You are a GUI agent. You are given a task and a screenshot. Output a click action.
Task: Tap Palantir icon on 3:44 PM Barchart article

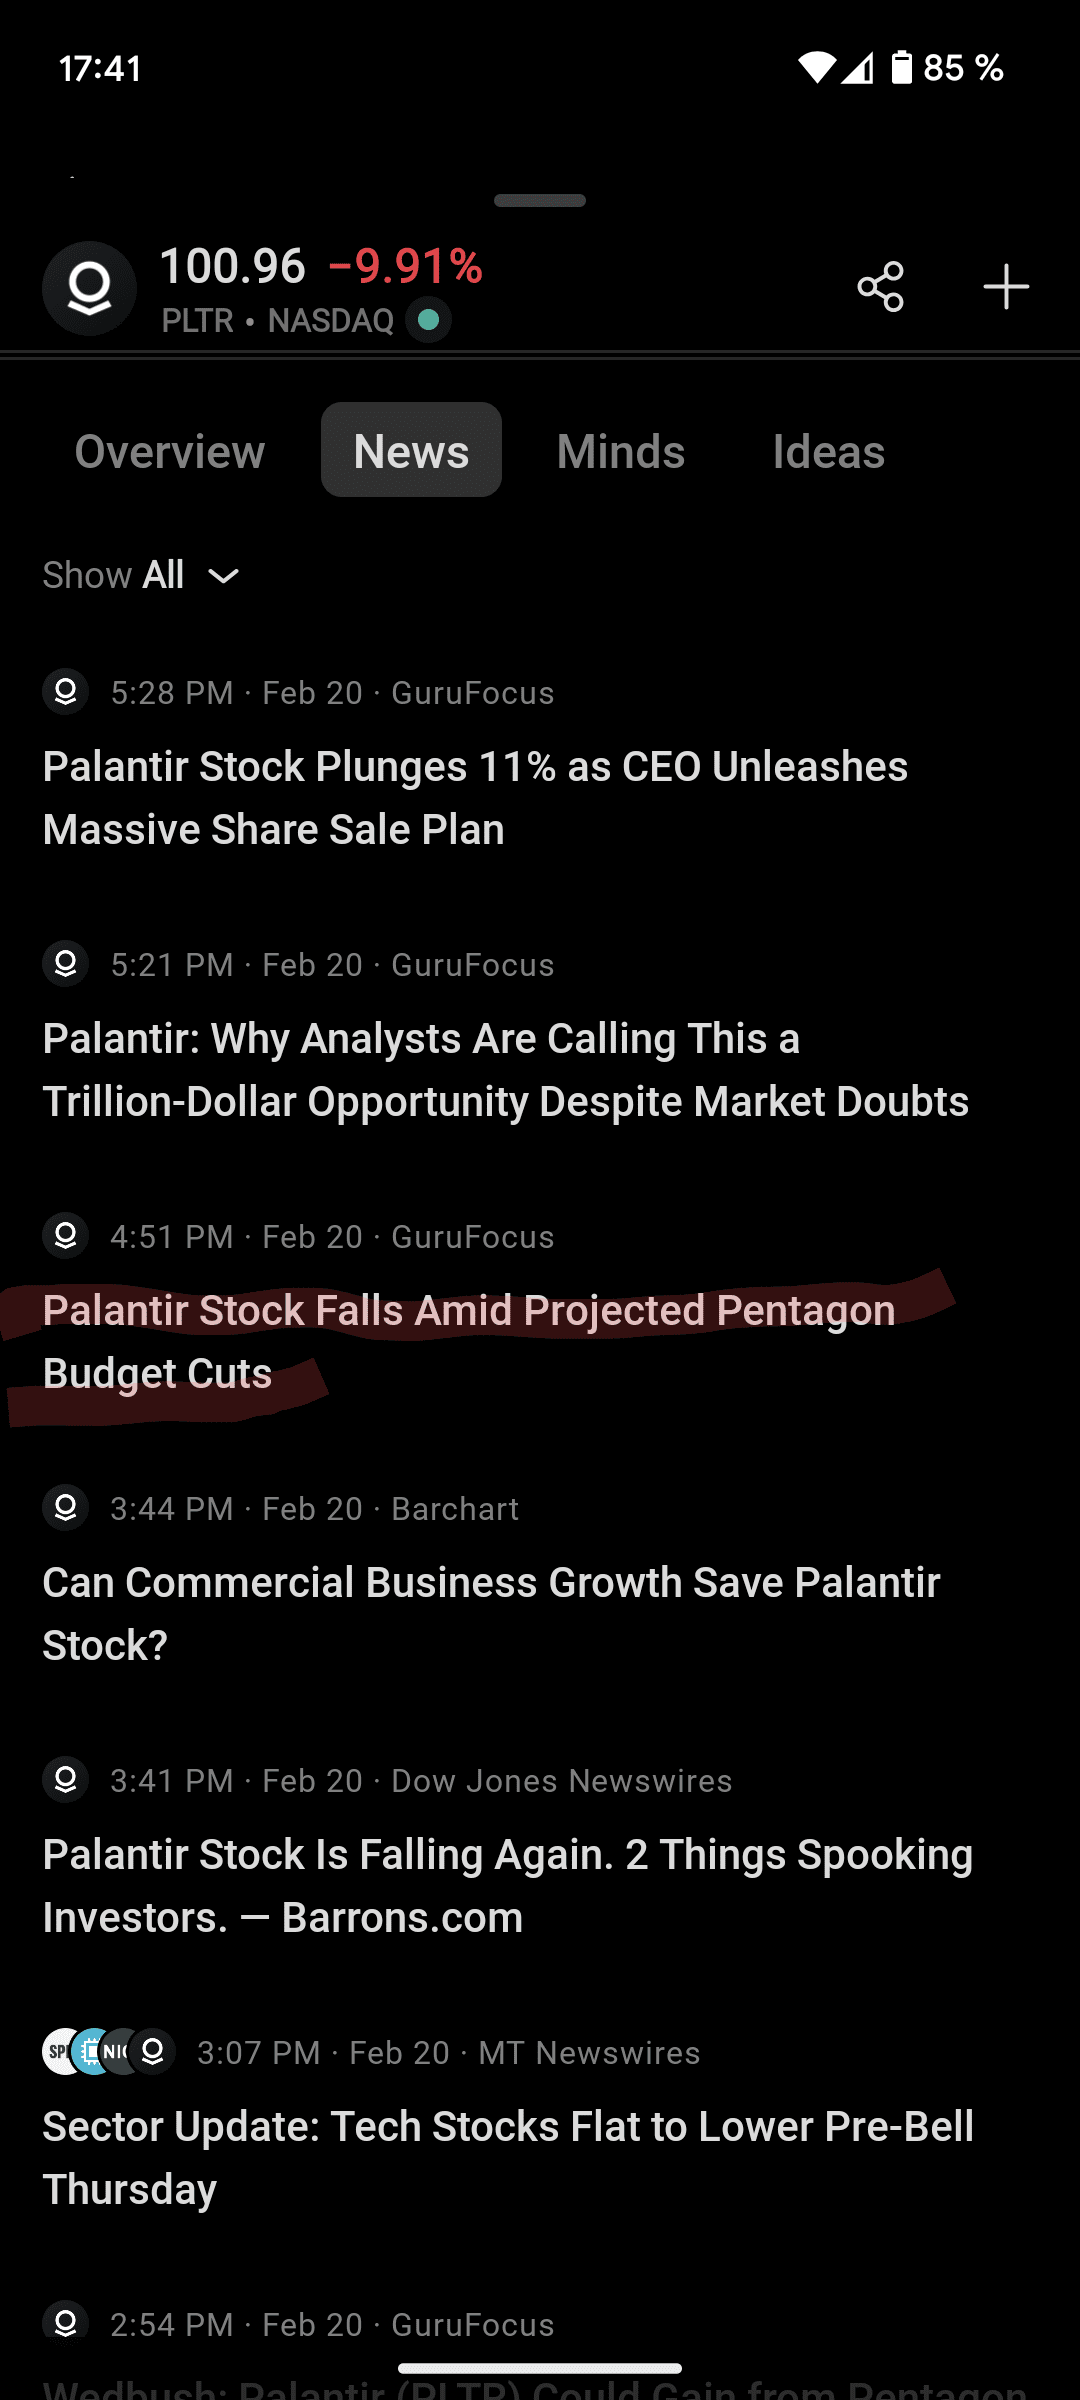pos(66,1508)
